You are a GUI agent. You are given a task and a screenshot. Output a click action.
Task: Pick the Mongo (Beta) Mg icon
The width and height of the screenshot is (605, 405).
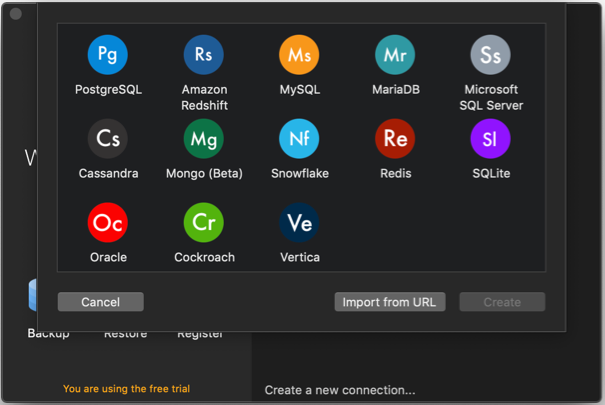point(204,138)
